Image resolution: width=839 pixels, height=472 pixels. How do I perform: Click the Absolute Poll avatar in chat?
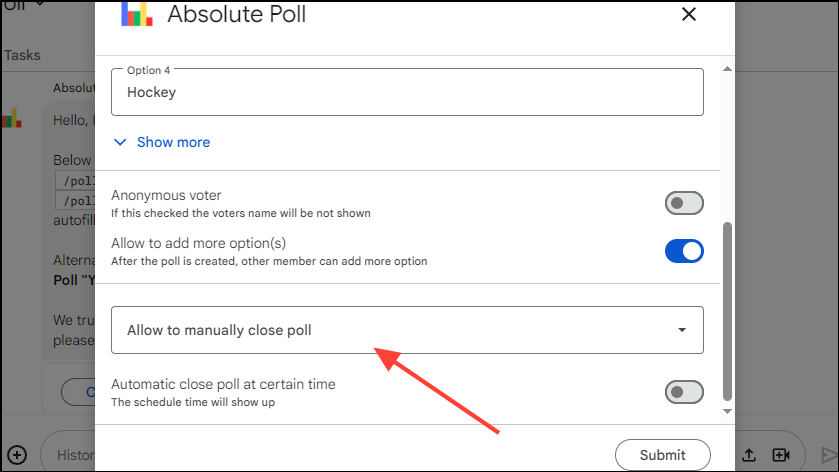(11, 120)
